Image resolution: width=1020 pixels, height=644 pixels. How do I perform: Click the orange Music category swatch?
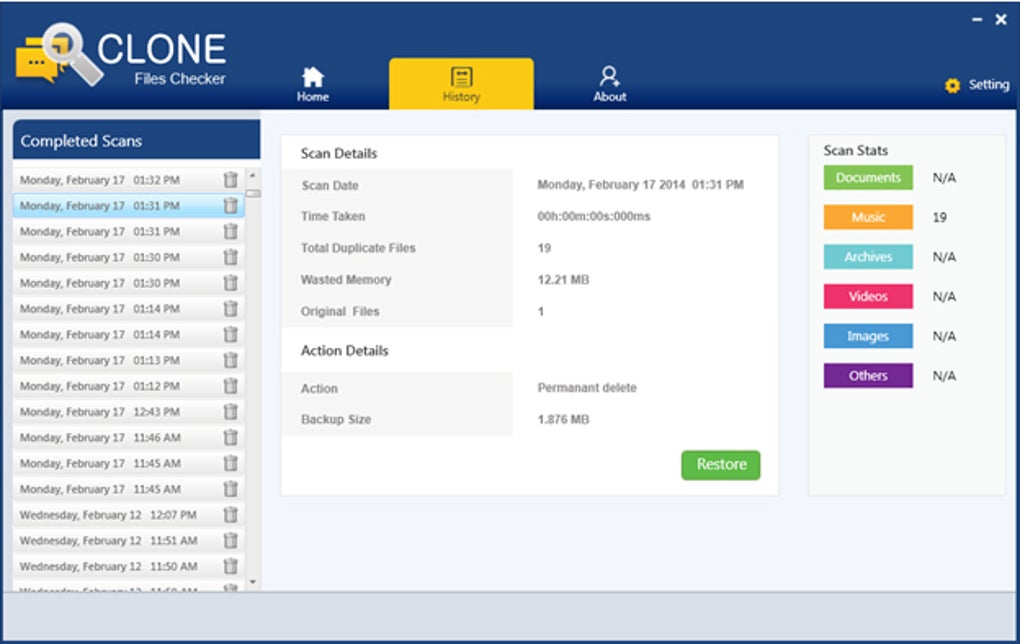pos(868,217)
